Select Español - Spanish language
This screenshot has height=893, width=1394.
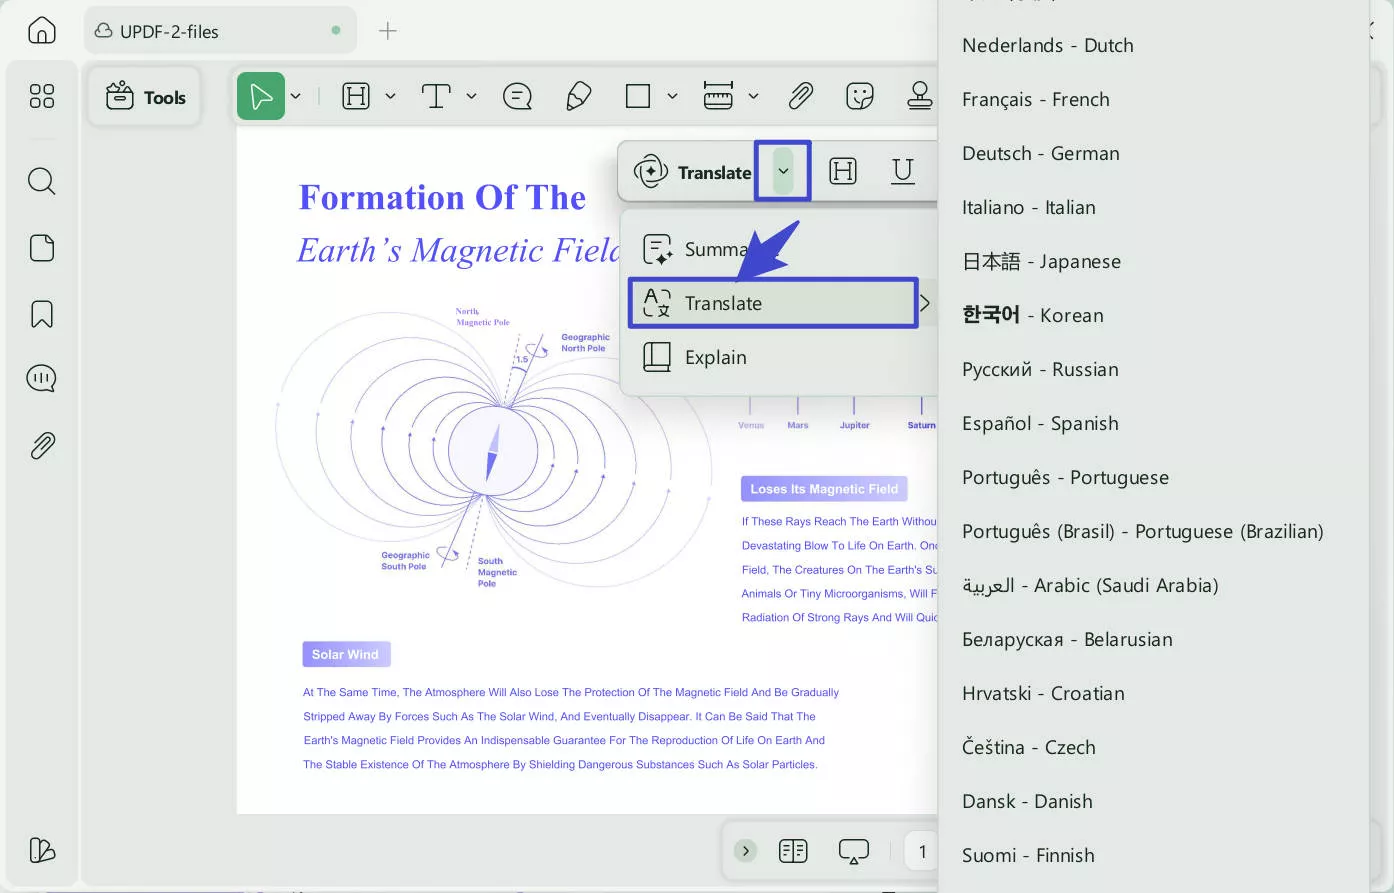point(1040,423)
